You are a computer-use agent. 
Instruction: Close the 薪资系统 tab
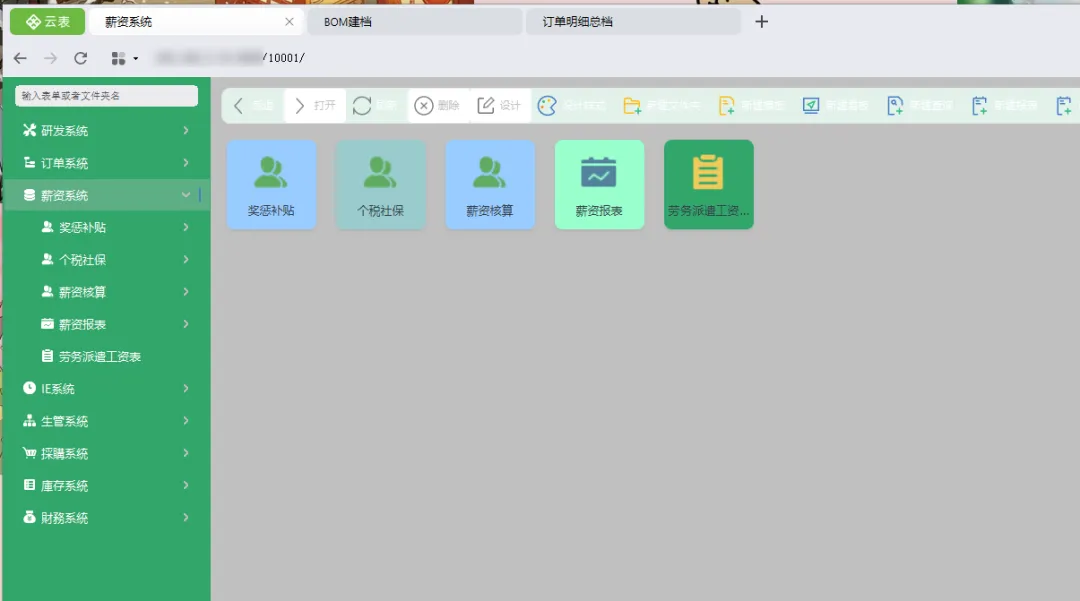(x=289, y=21)
